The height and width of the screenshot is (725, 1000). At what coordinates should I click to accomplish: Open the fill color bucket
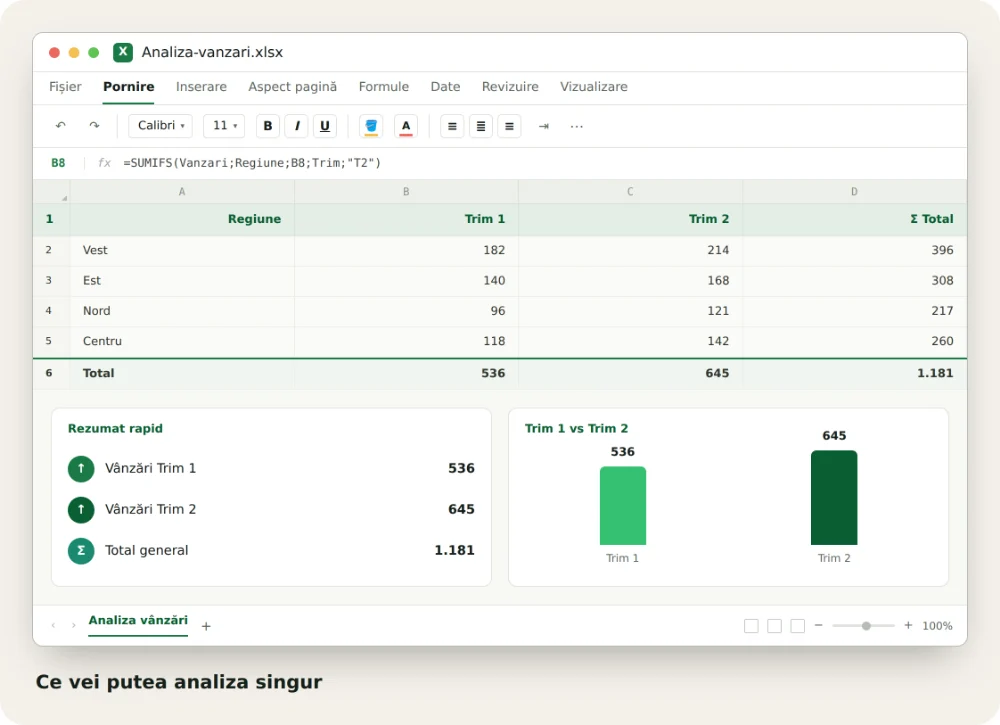(x=371, y=126)
